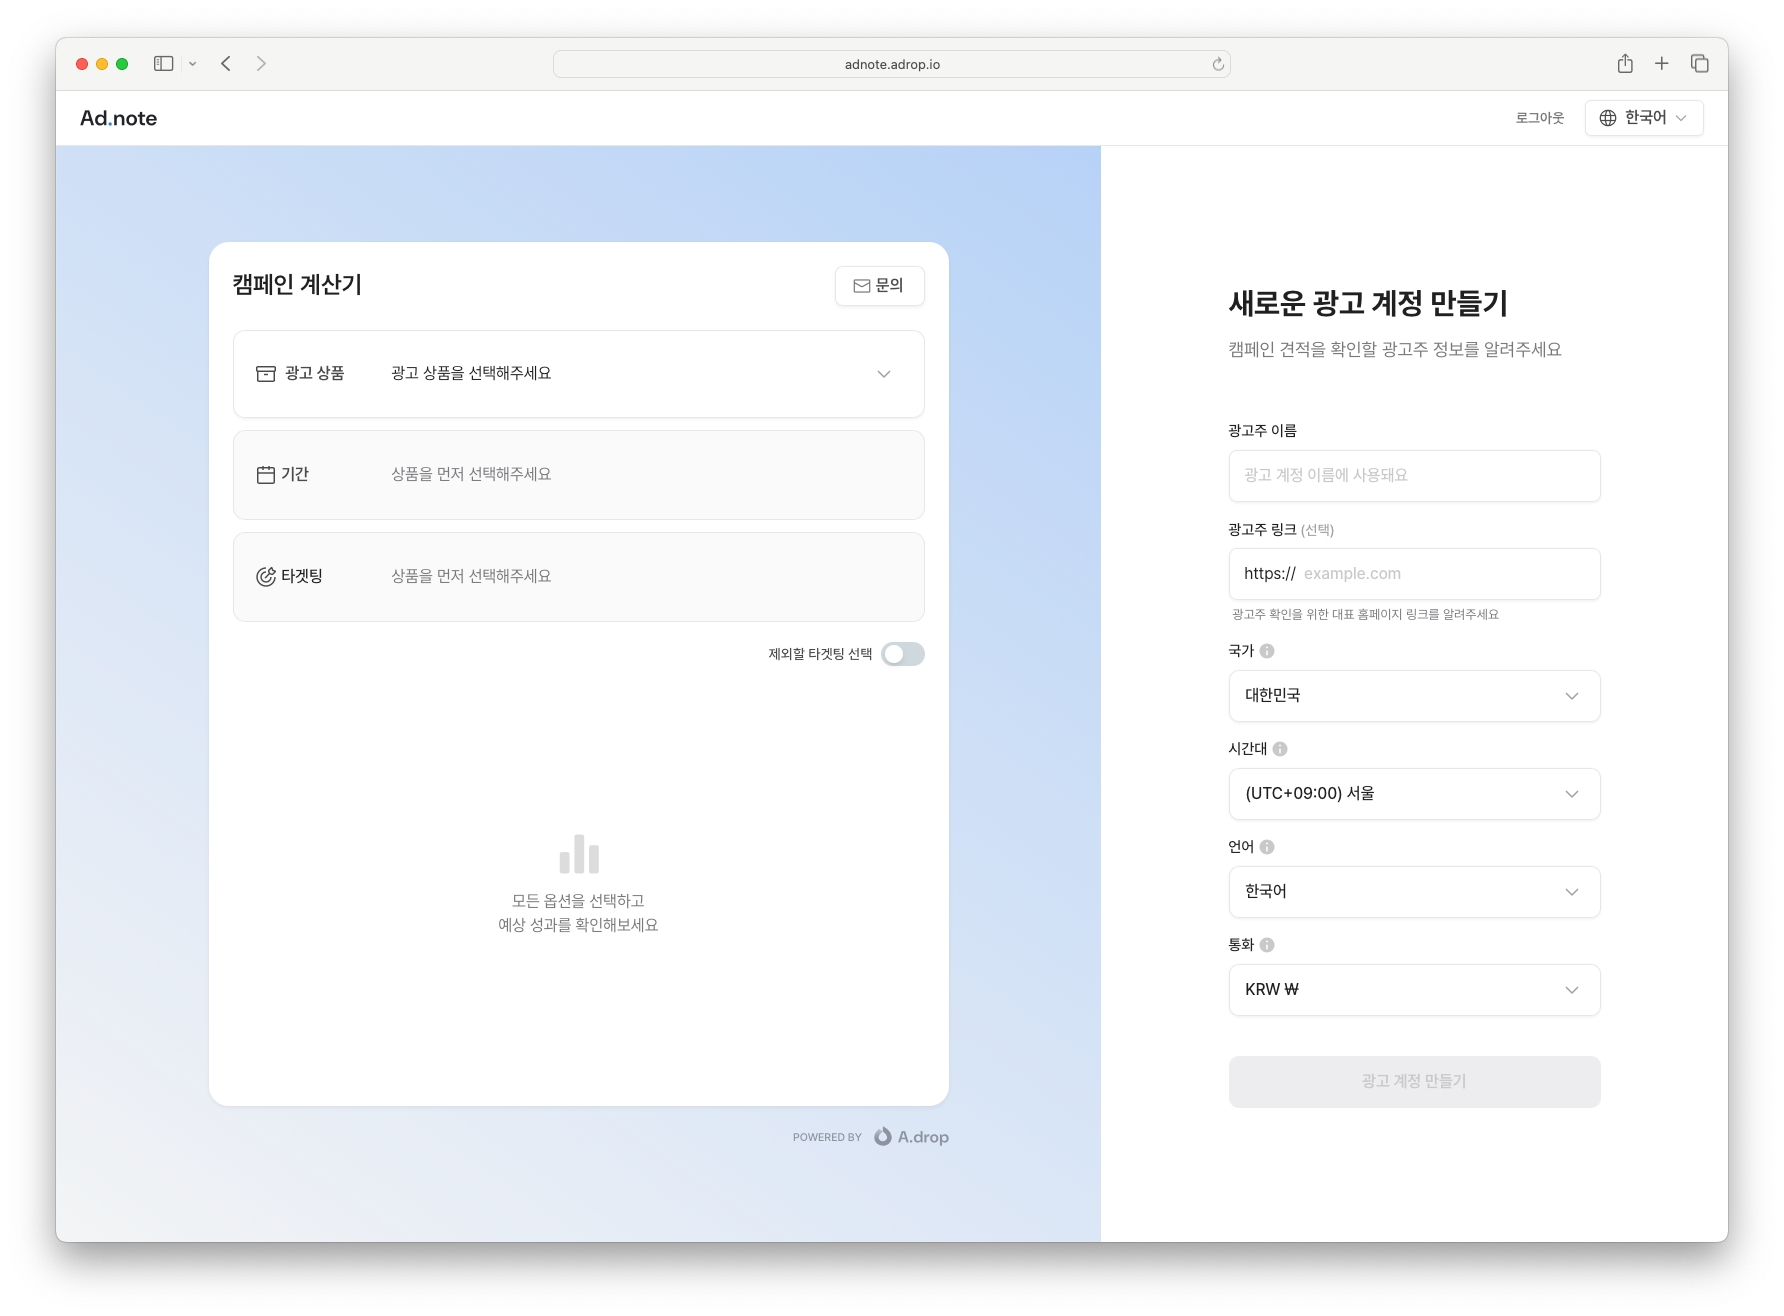Show Safari tab overview icon
Image resolution: width=1784 pixels, height=1316 pixels.
pos(1699,64)
